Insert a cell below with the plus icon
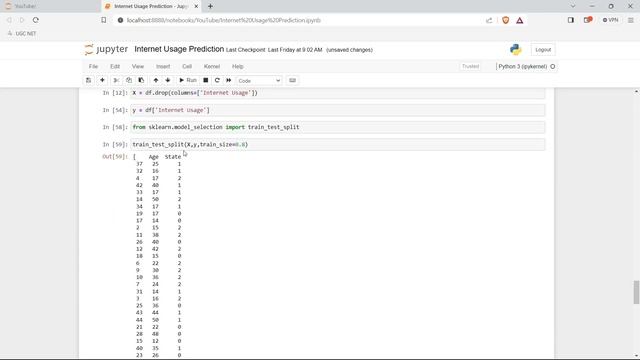 coord(102,80)
